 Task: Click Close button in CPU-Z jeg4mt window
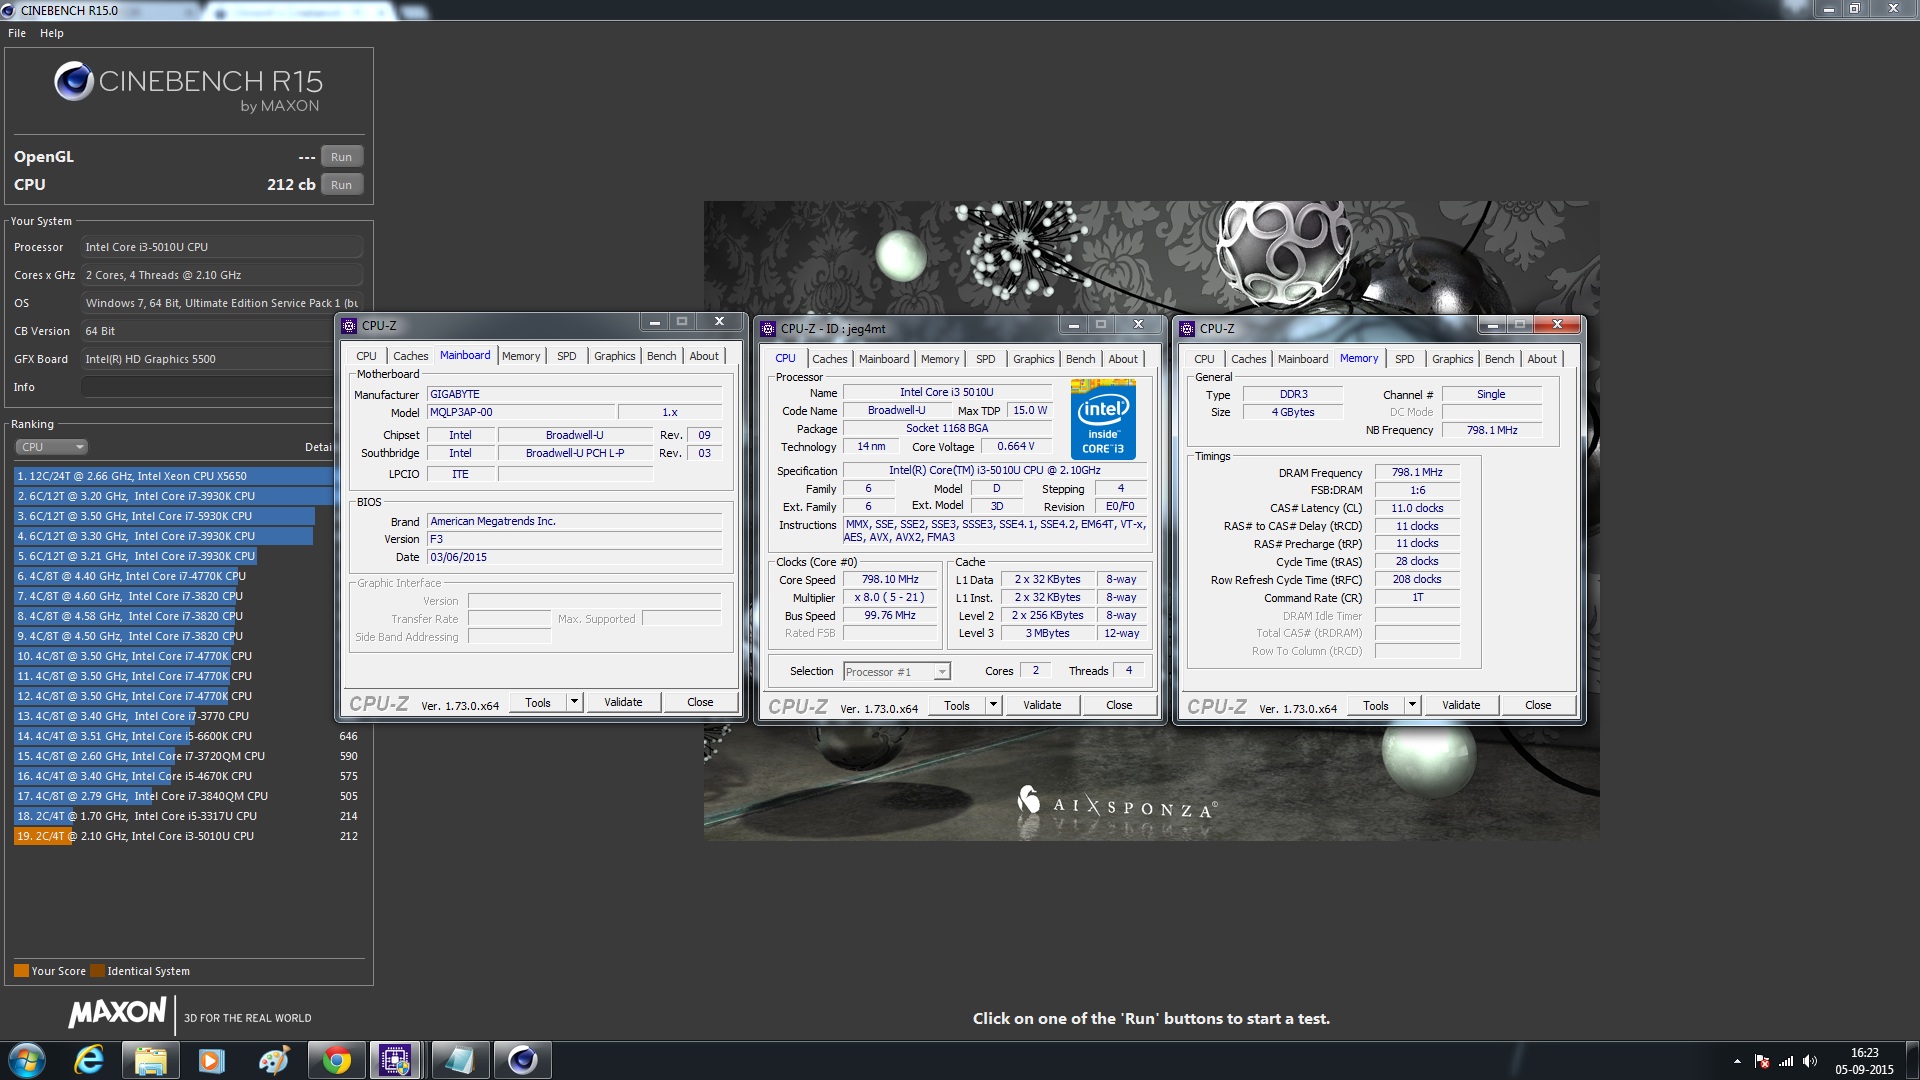[1119, 706]
